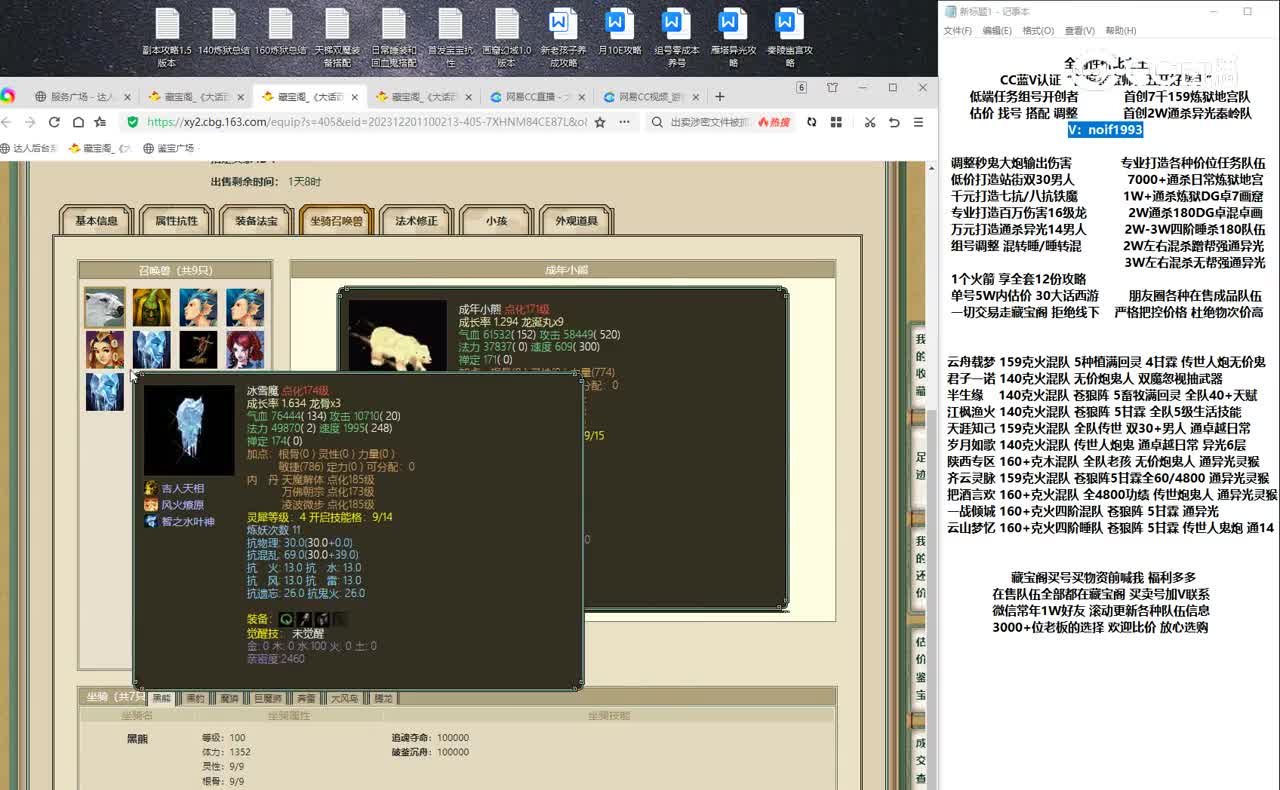Switch to 网易CC直播 browser tab
The height and width of the screenshot is (790, 1280).
(x=536, y=97)
